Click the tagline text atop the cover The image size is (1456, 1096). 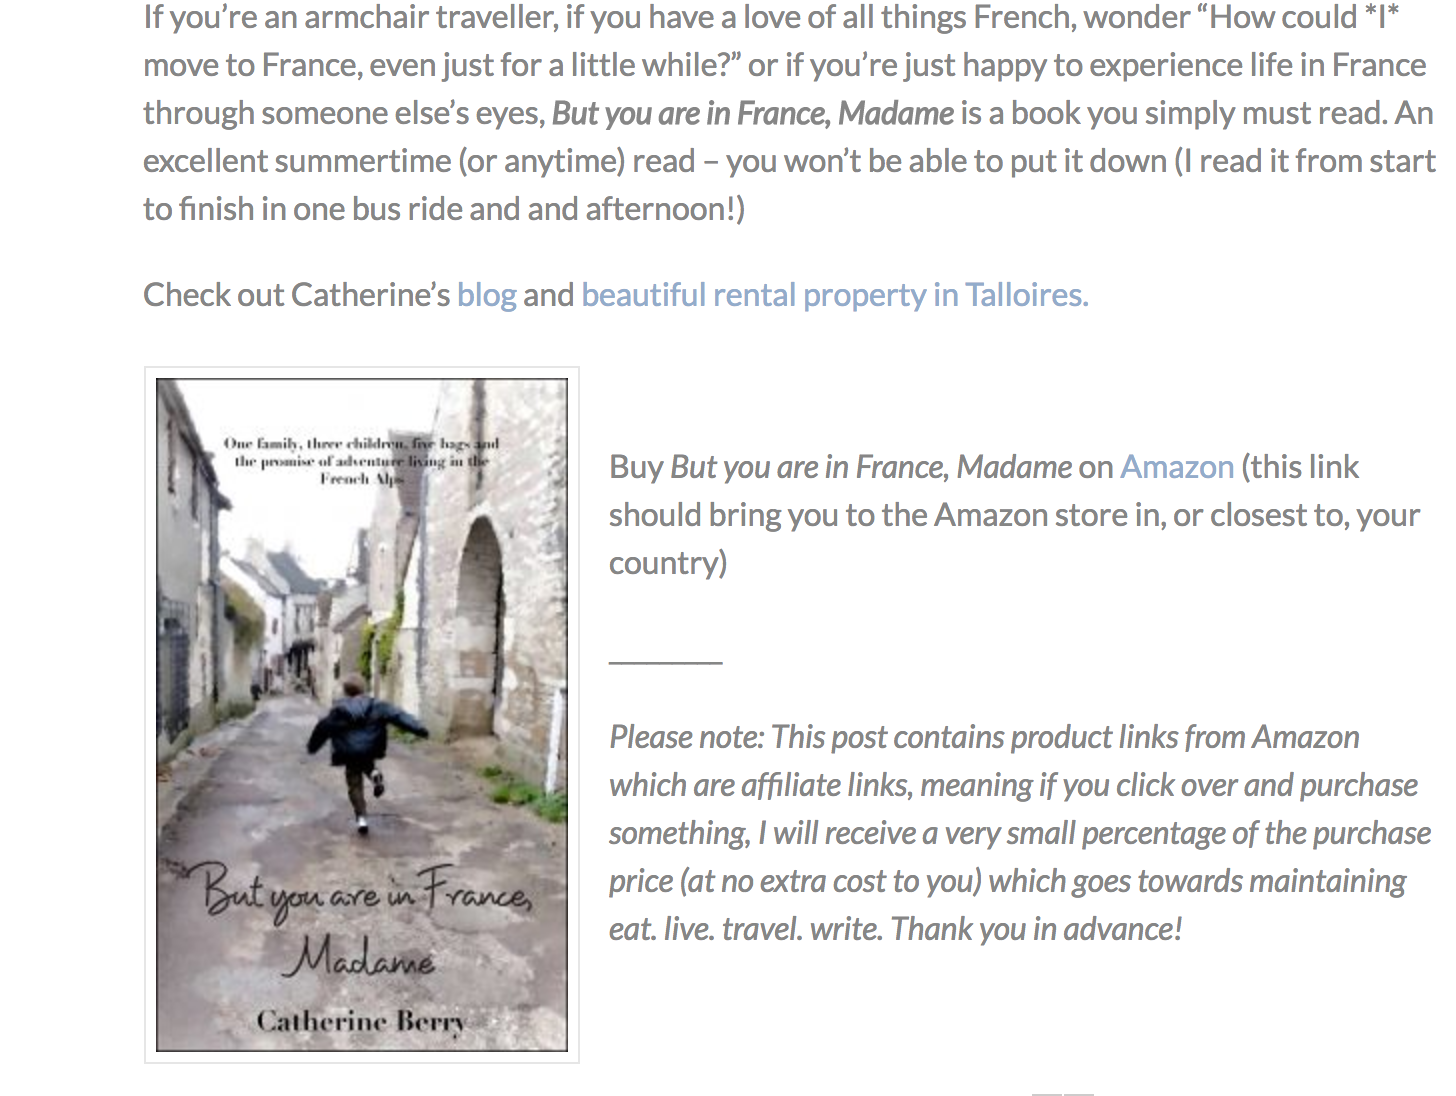361,460
